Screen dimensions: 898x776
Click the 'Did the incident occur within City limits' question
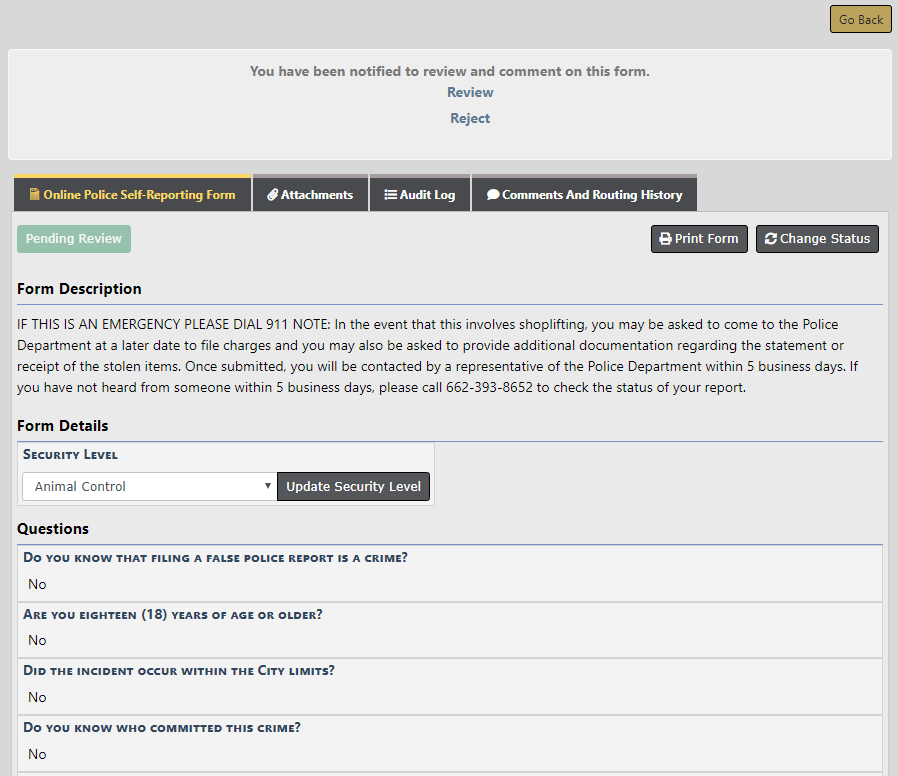tap(179, 670)
